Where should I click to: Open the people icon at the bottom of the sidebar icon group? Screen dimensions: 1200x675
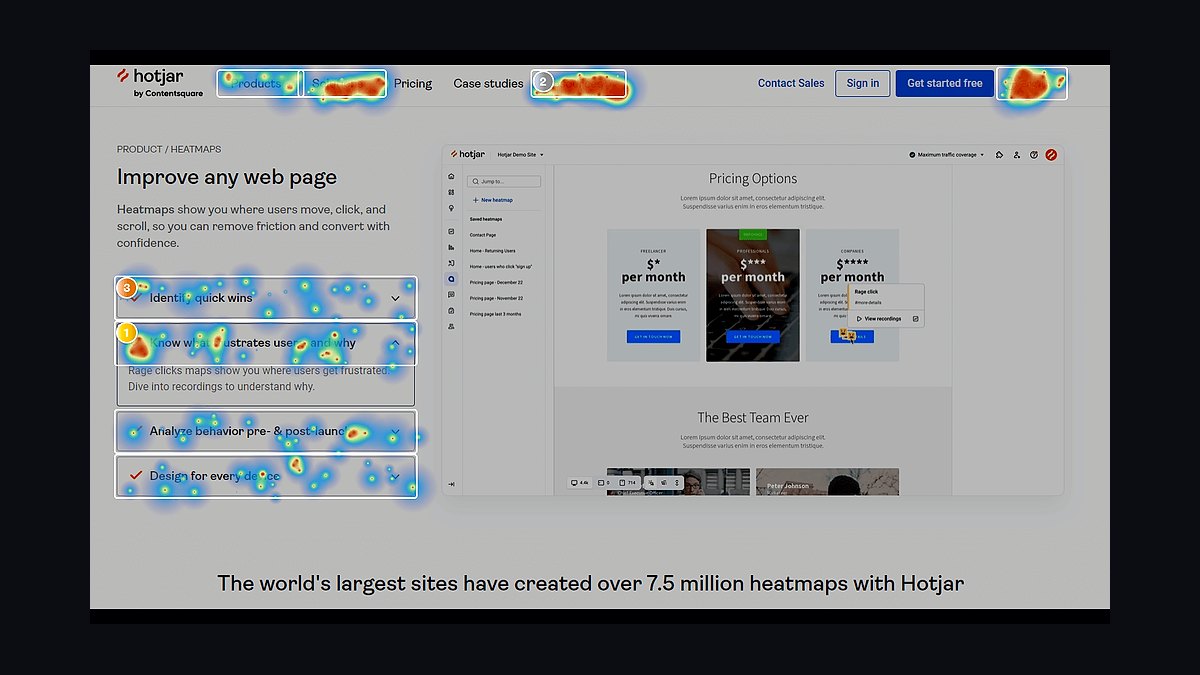(451, 326)
